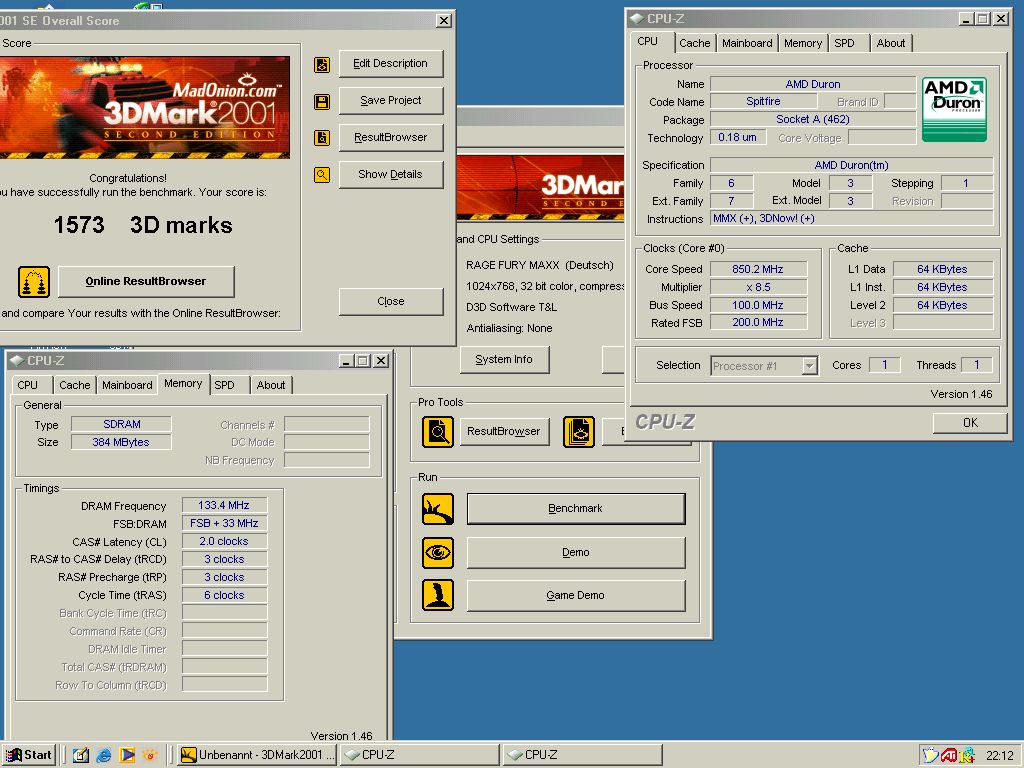1024x768 pixels.
Task: Click the ResultBrowser document icon in score dialog
Action: pyautogui.click(x=322, y=138)
